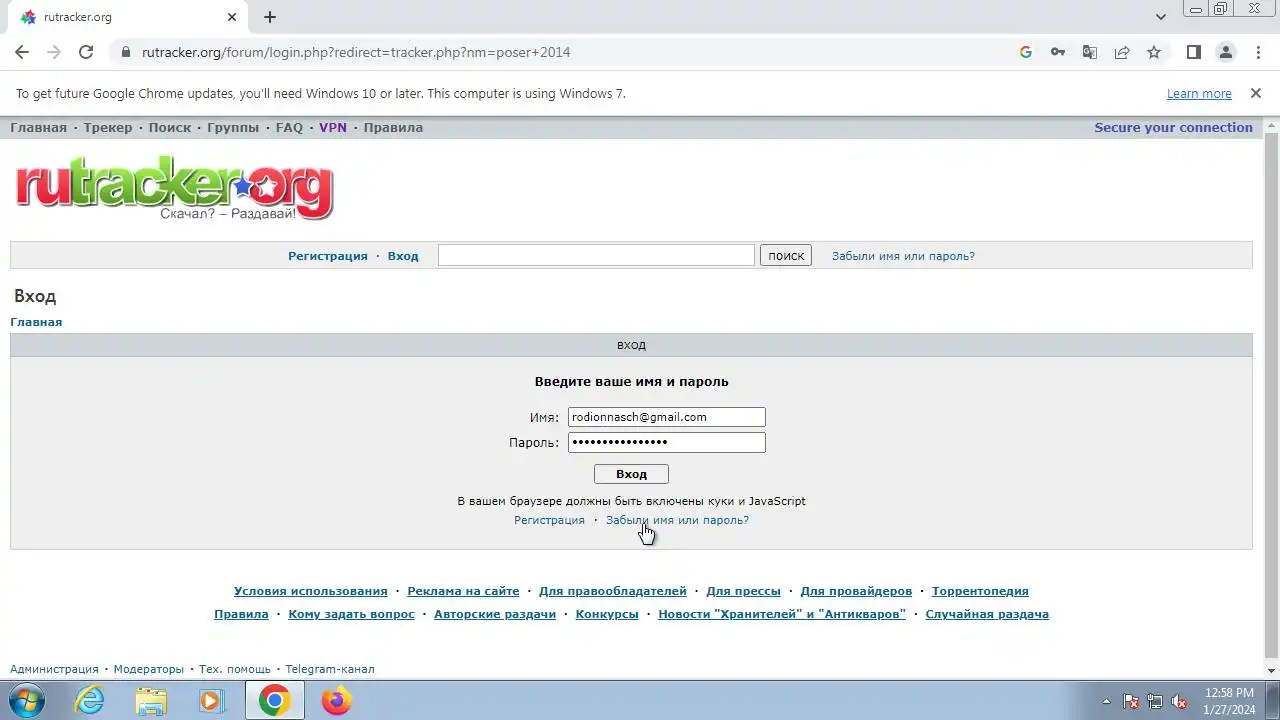The height and width of the screenshot is (720, 1280).
Task: Open VPN menu item
Action: (x=333, y=127)
